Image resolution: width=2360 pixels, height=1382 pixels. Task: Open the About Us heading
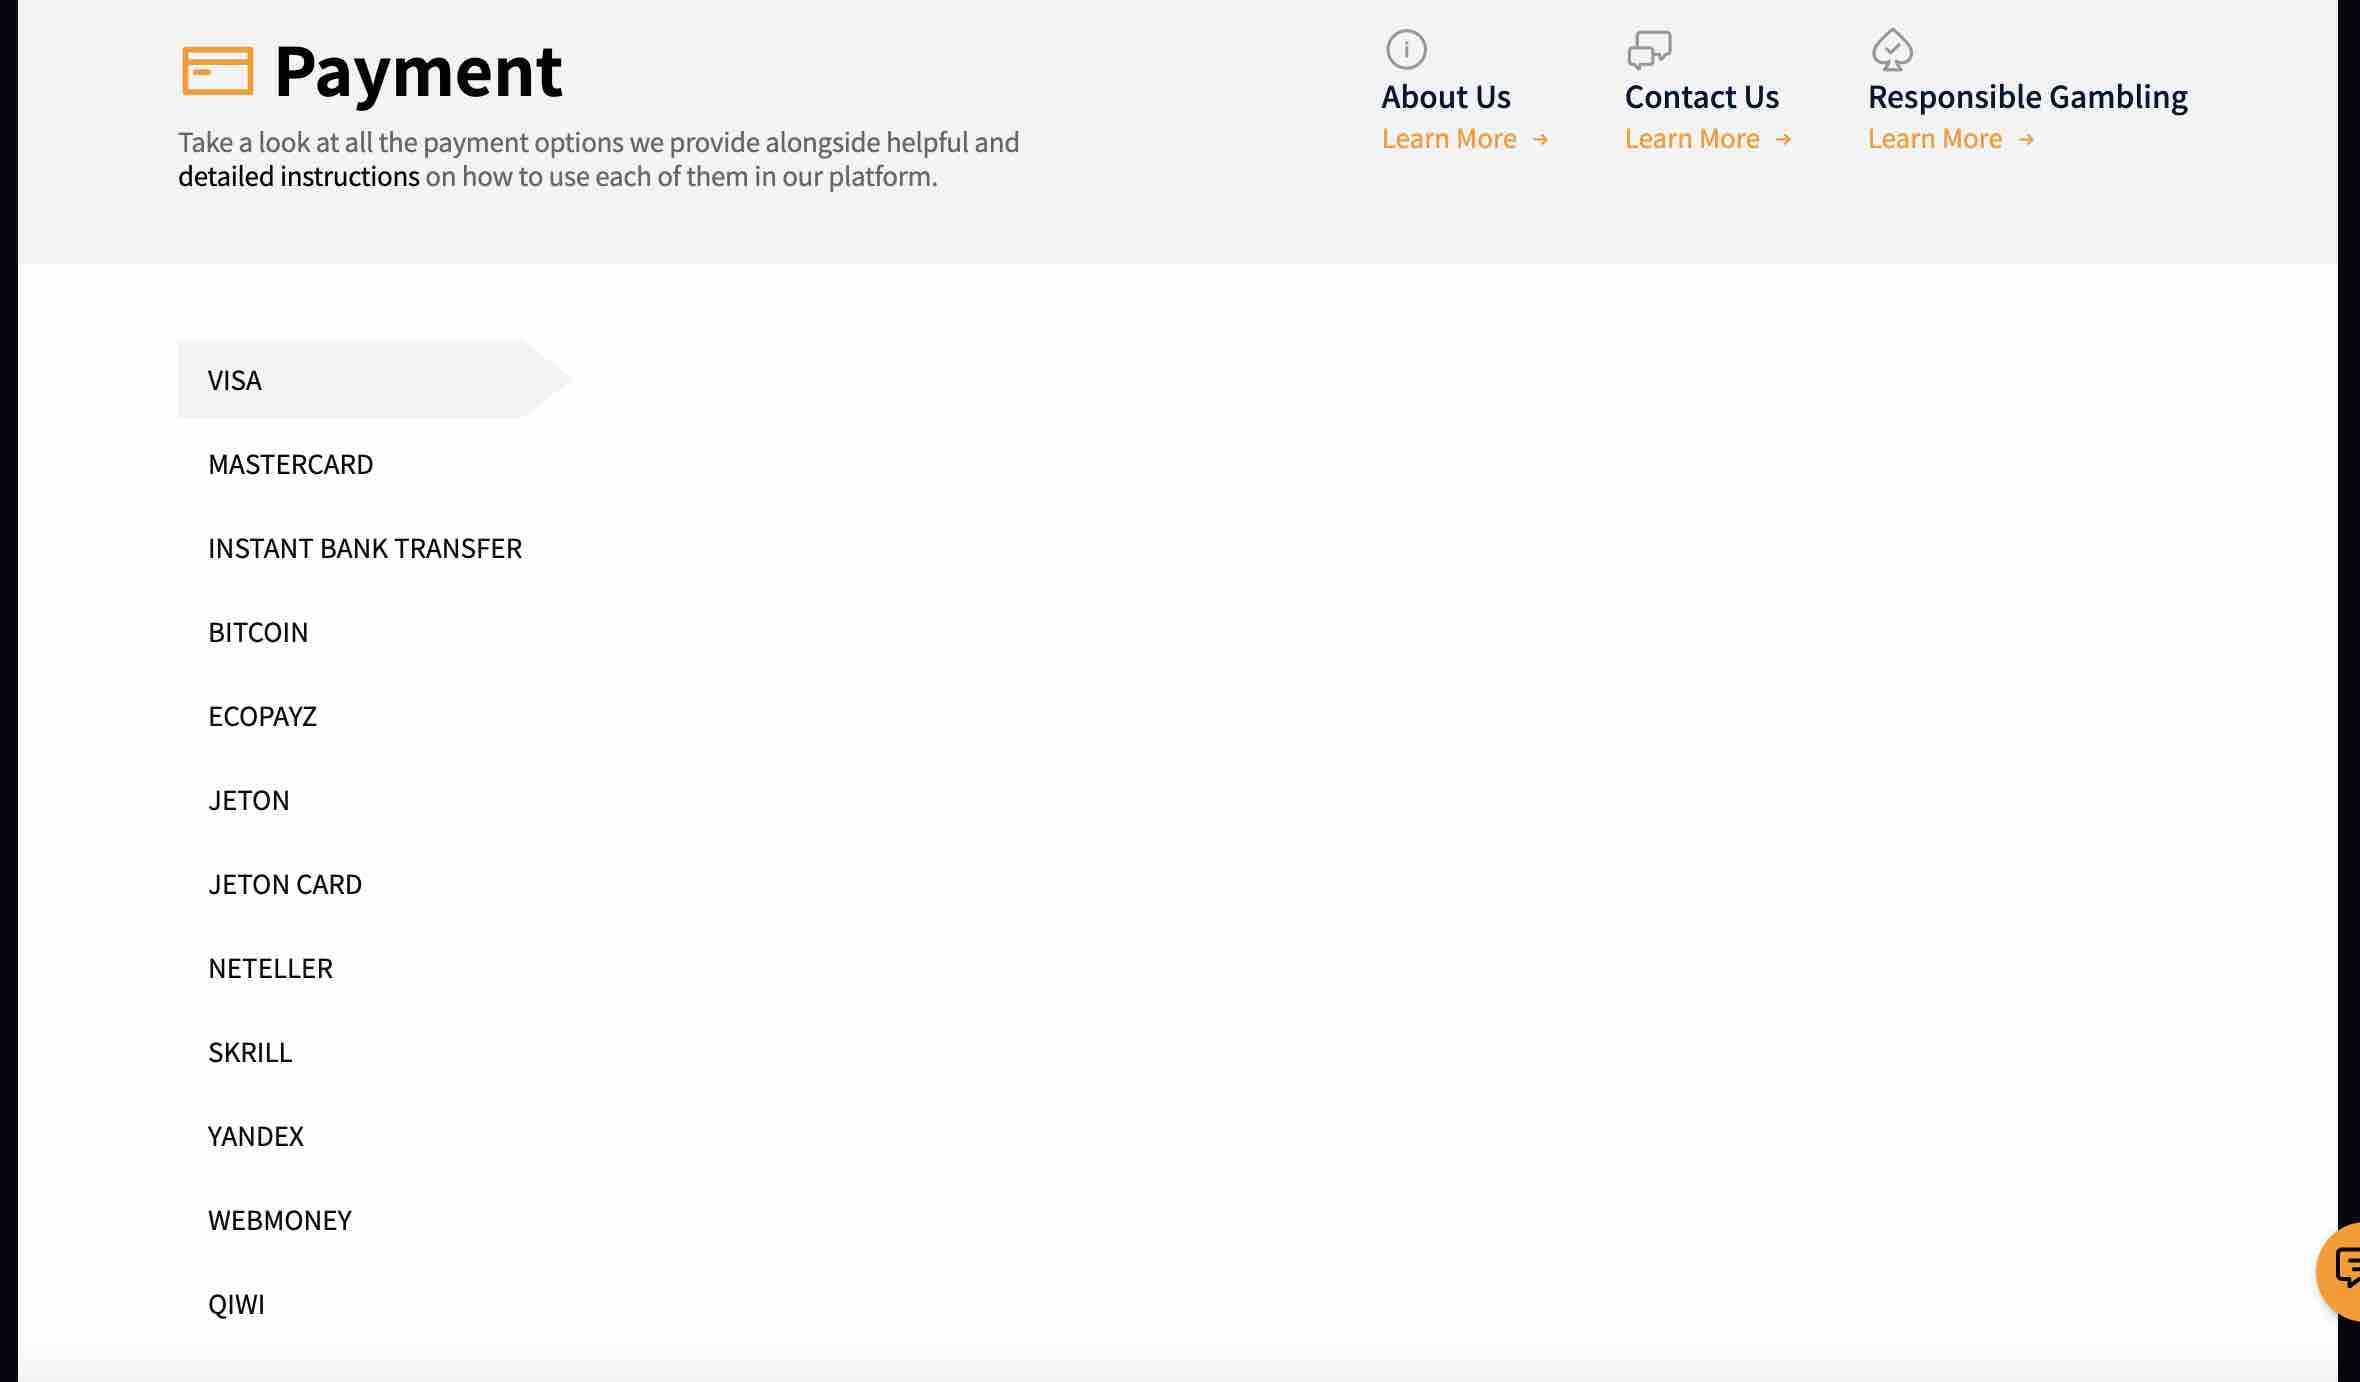pos(1446,97)
